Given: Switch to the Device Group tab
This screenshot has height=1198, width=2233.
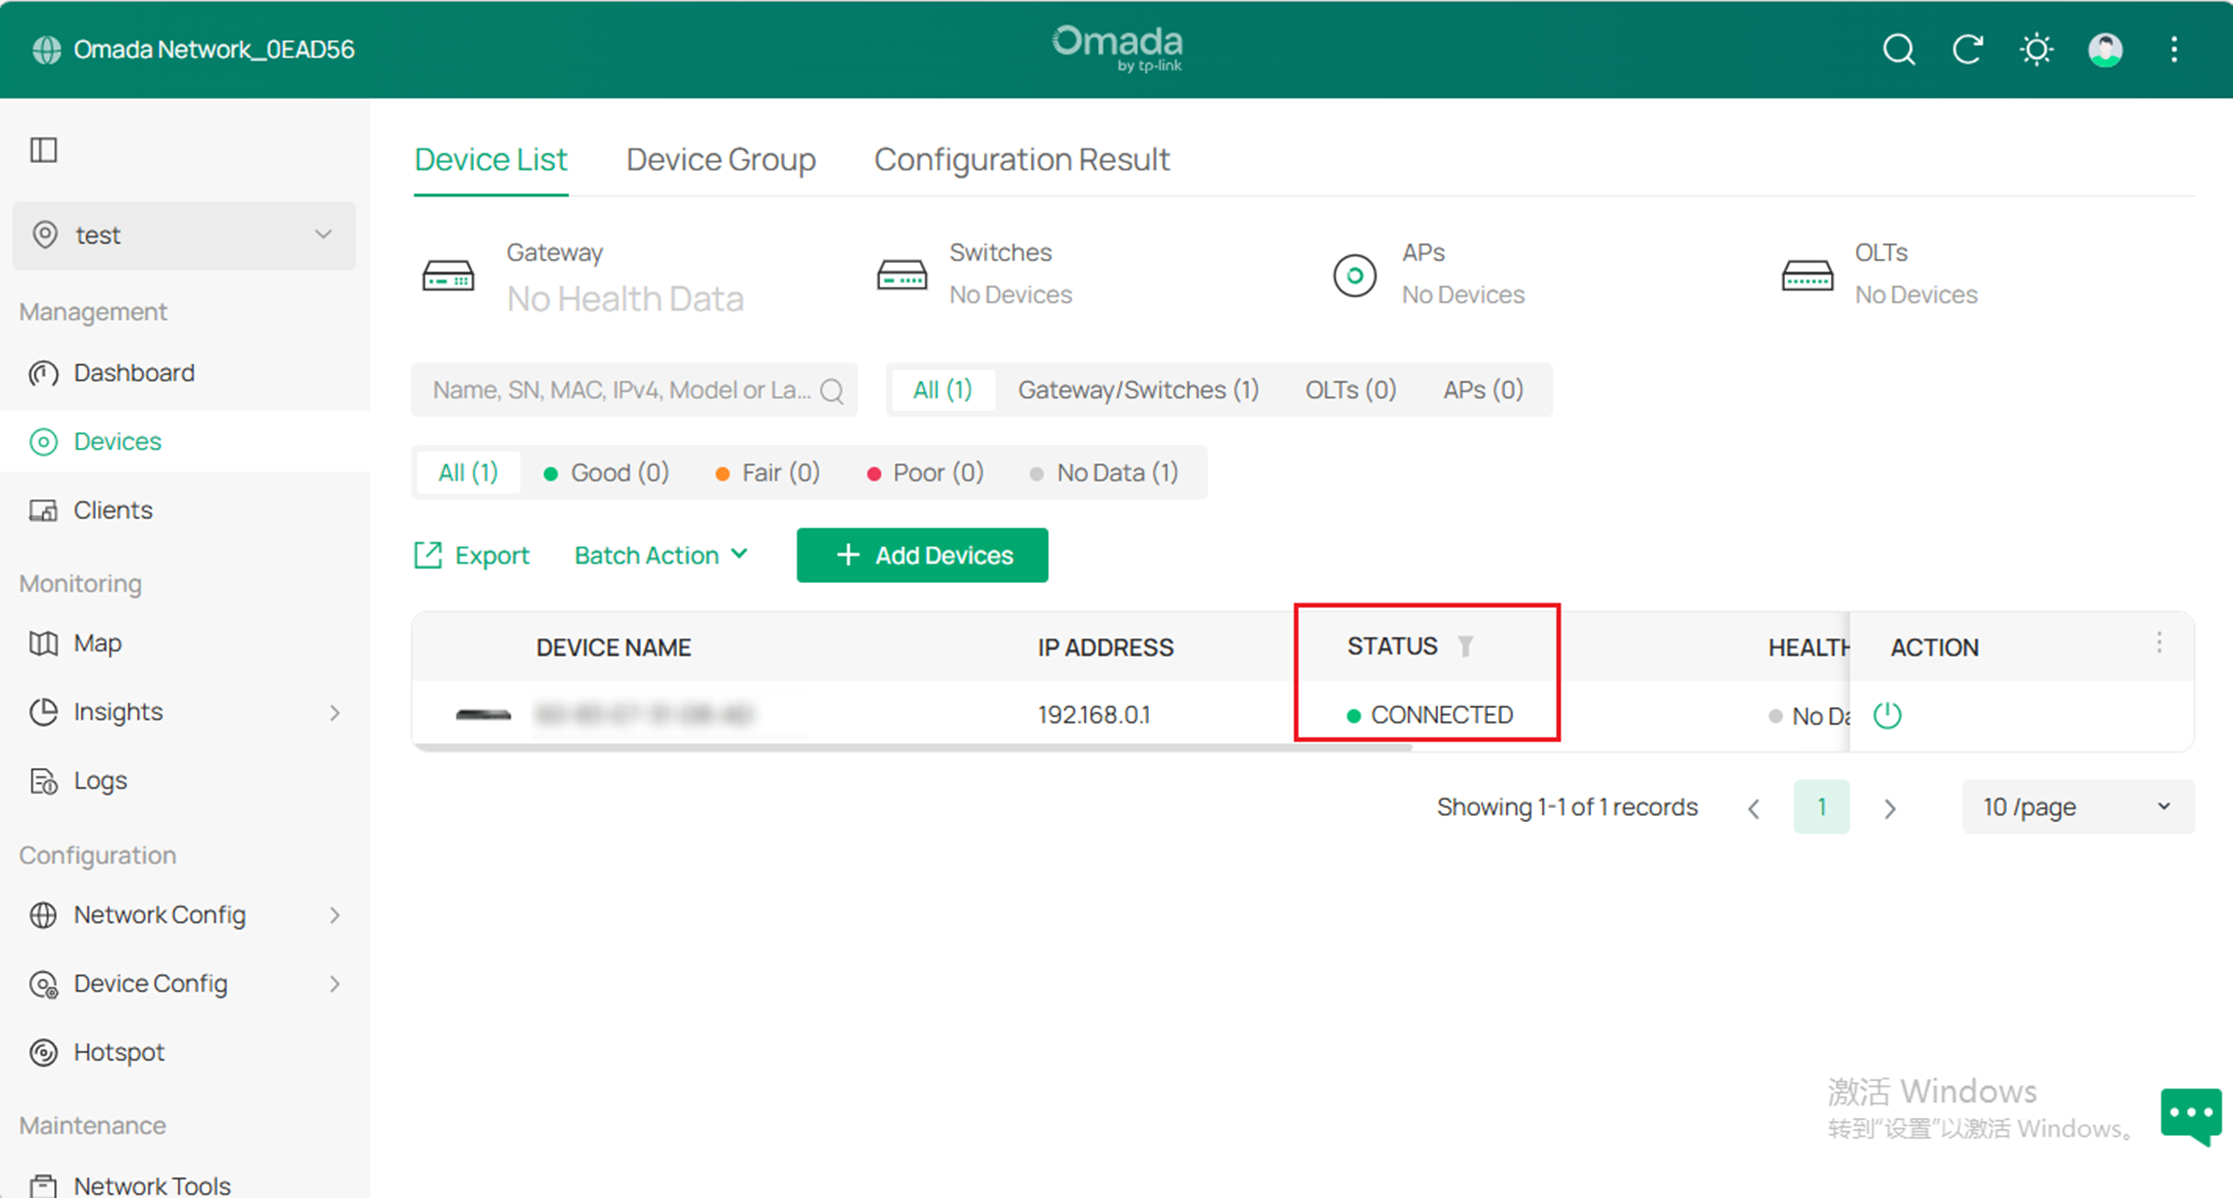Looking at the screenshot, I should (x=720, y=159).
